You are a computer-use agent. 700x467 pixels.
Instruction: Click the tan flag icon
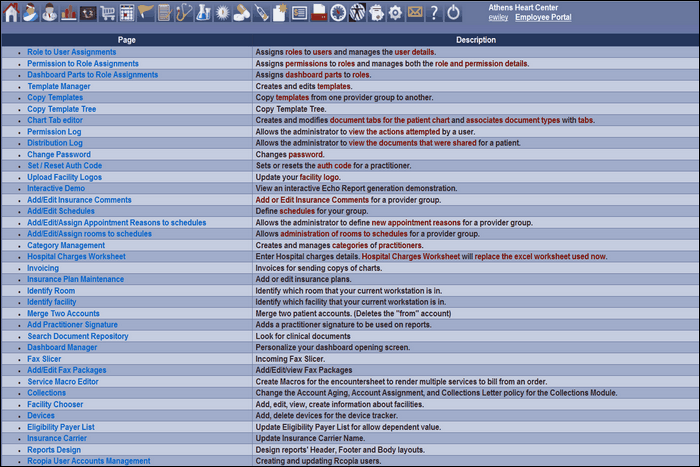pos(146,13)
